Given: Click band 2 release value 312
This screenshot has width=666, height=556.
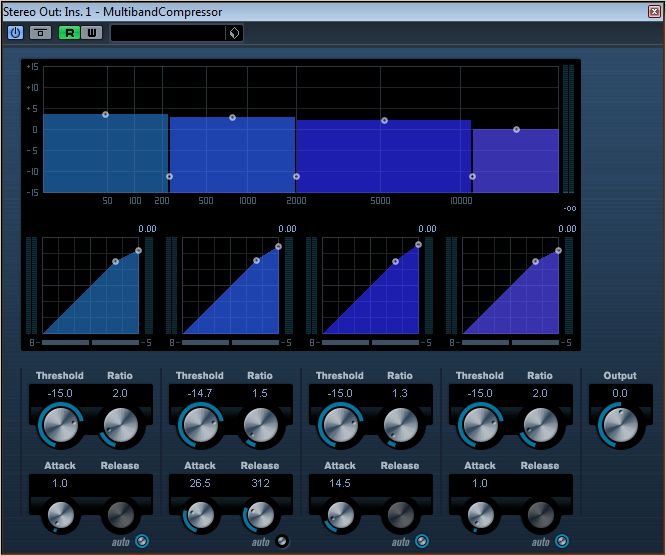Looking at the screenshot, I should [260, 483].
